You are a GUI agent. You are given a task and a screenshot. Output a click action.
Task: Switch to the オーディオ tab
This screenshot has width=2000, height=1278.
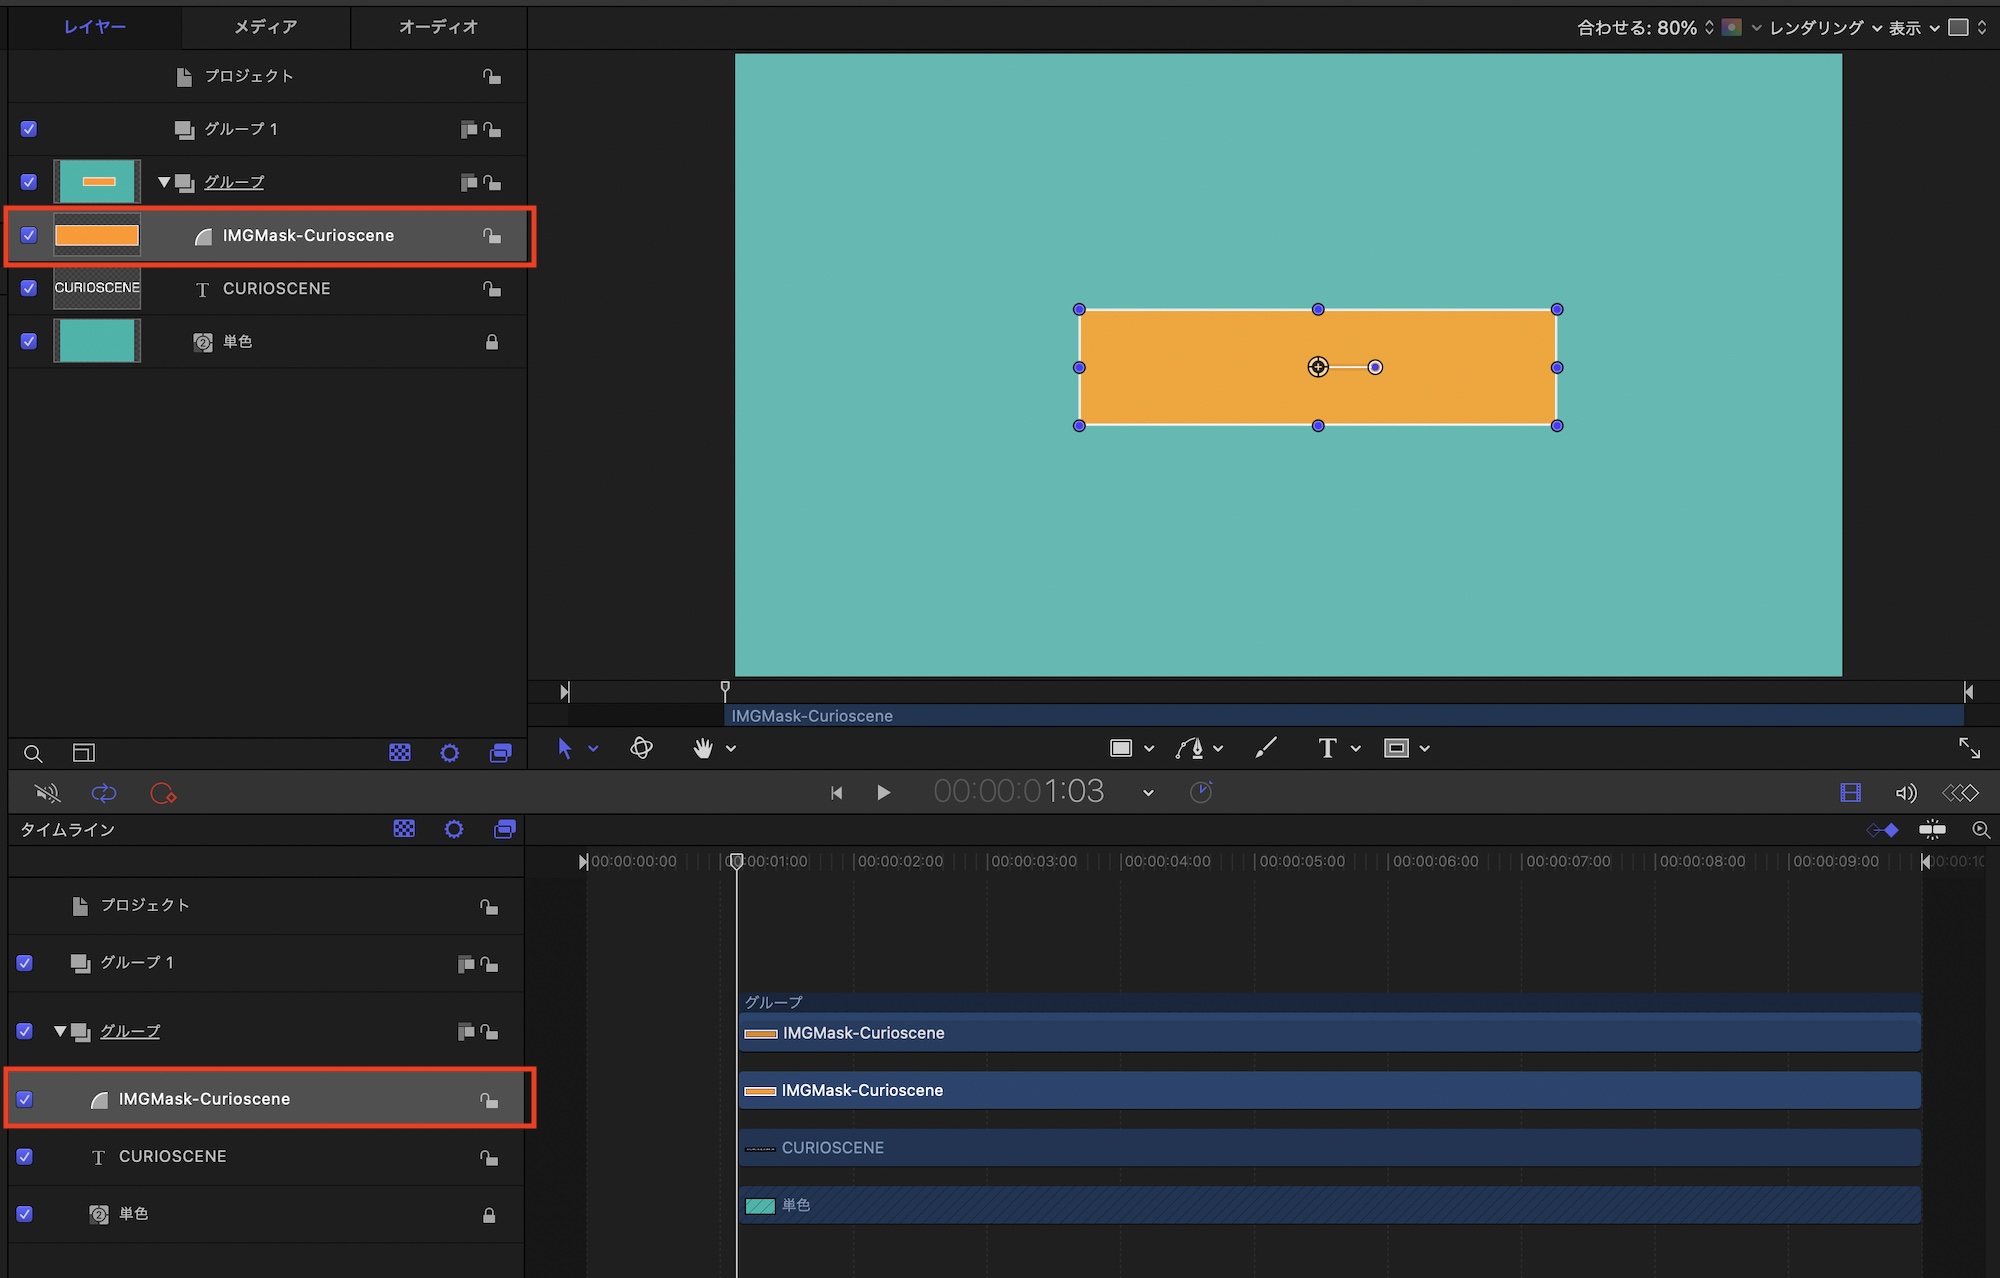pos(438,27)
